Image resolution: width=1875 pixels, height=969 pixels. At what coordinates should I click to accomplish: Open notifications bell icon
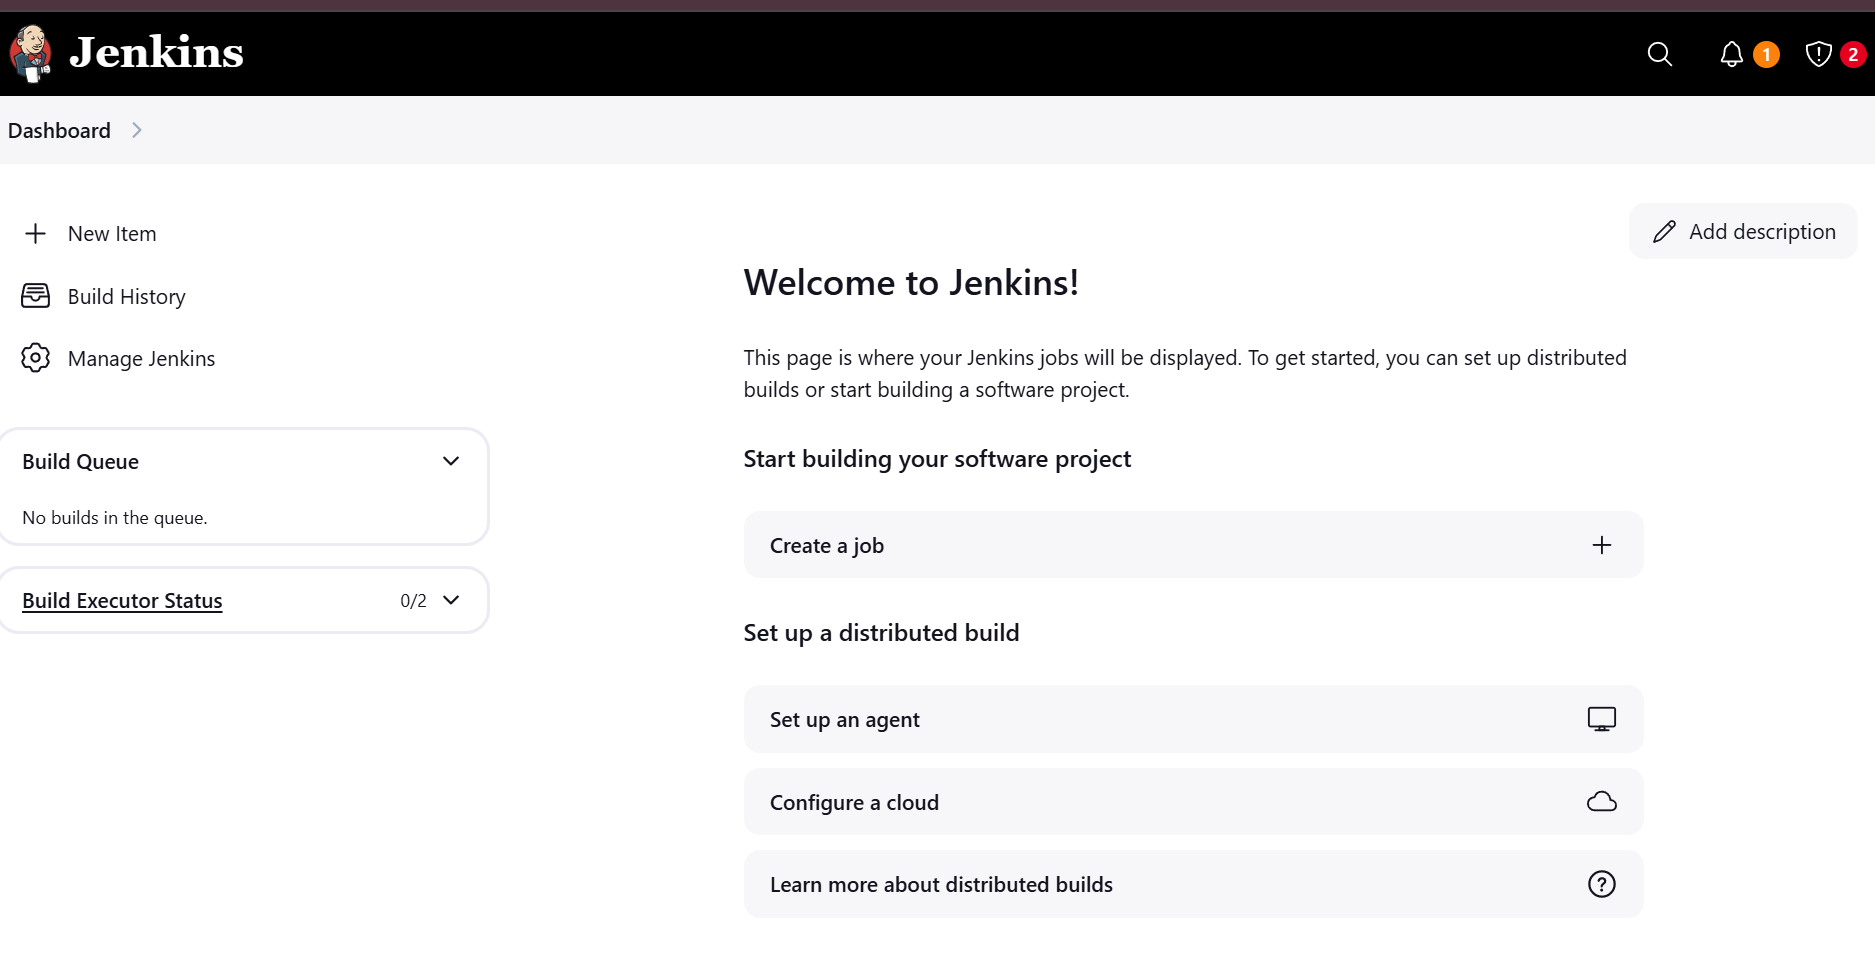(x=1731, y=54)
